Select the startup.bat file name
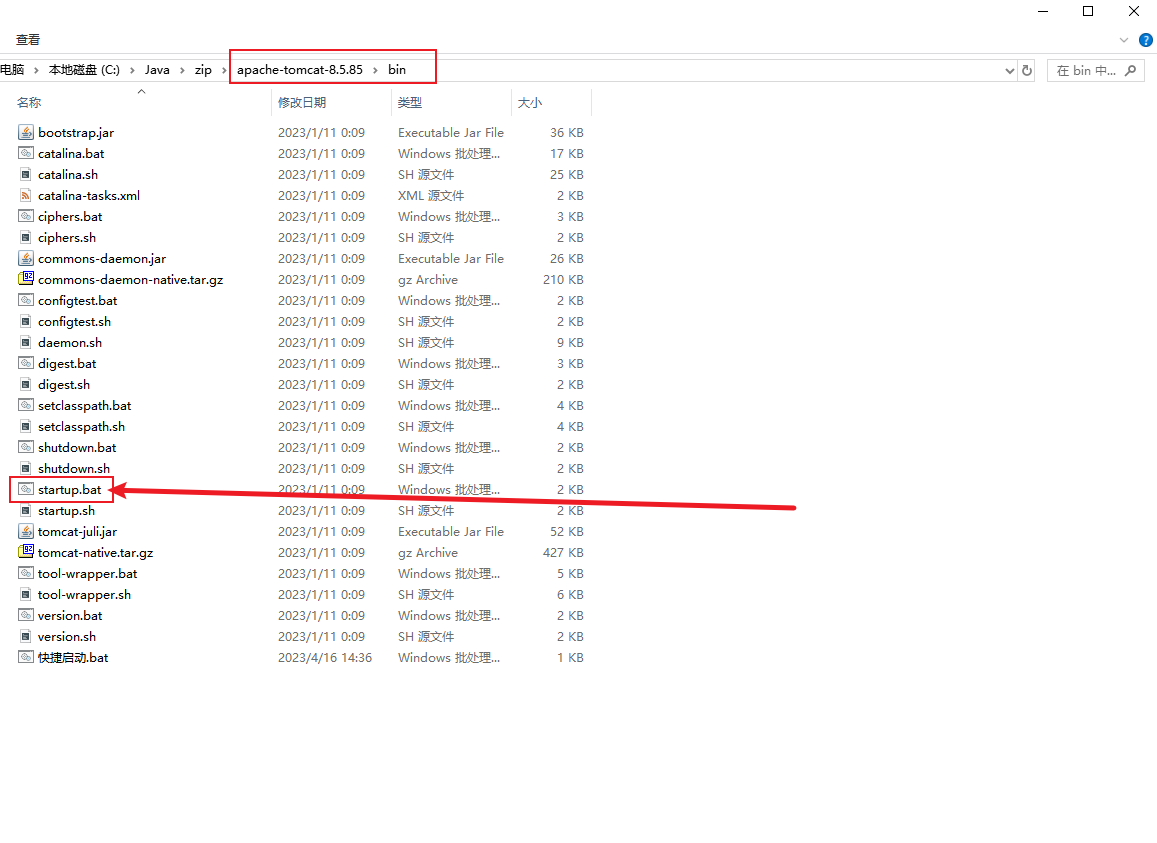1157x843 pixels. (x=69, y=489)
